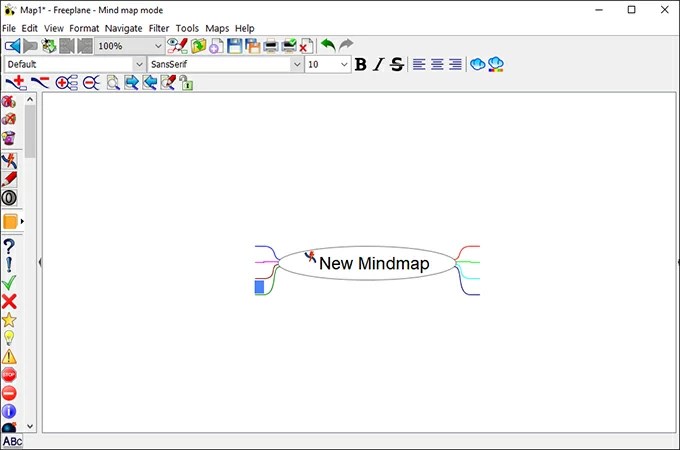680x450 pixels.
Task: Find next with right blue arrow
Action: click(x=131, y=82)
